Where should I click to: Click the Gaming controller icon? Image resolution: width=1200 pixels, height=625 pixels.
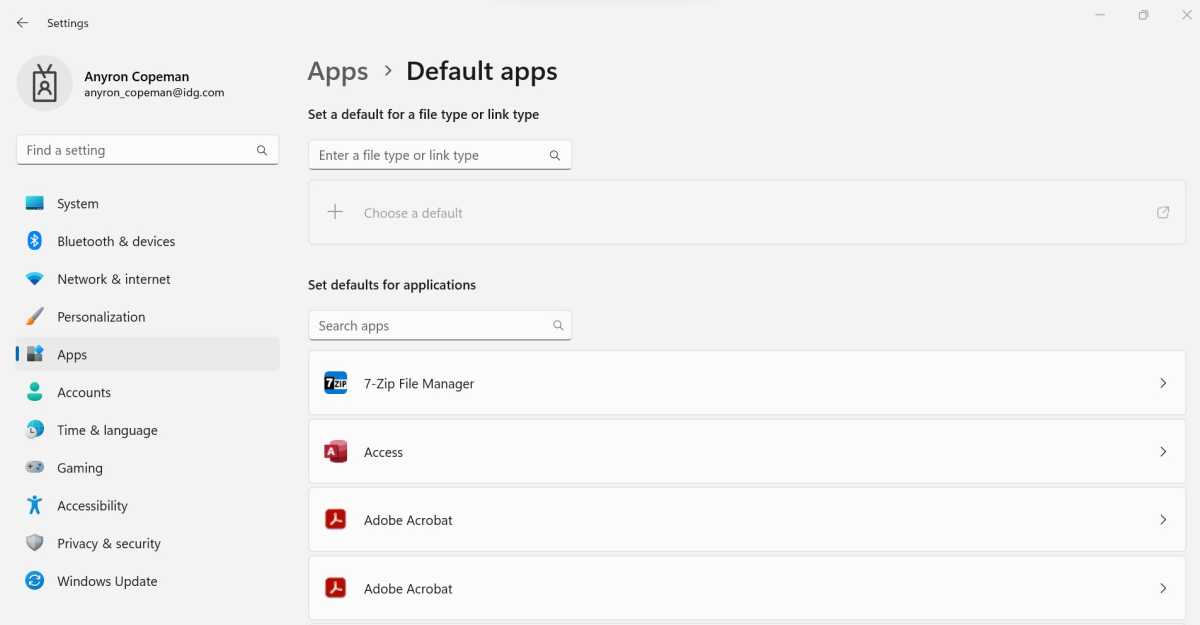pos(35,467)
